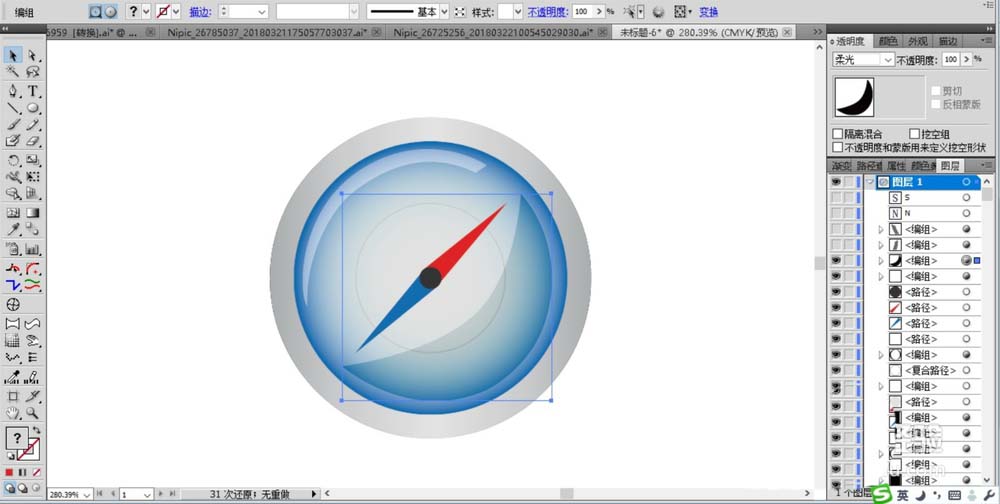This screenshot has height=504, width=1000.
Task: Open the stroke color dropdown arrow
Action: click(x=176, y=11)
